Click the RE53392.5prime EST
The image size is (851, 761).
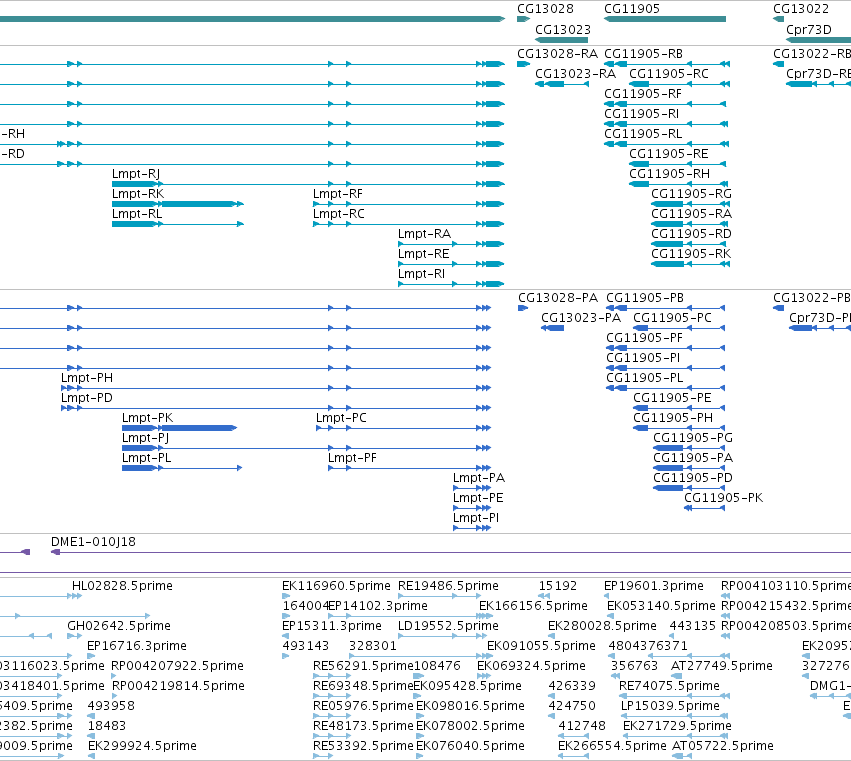323,756
